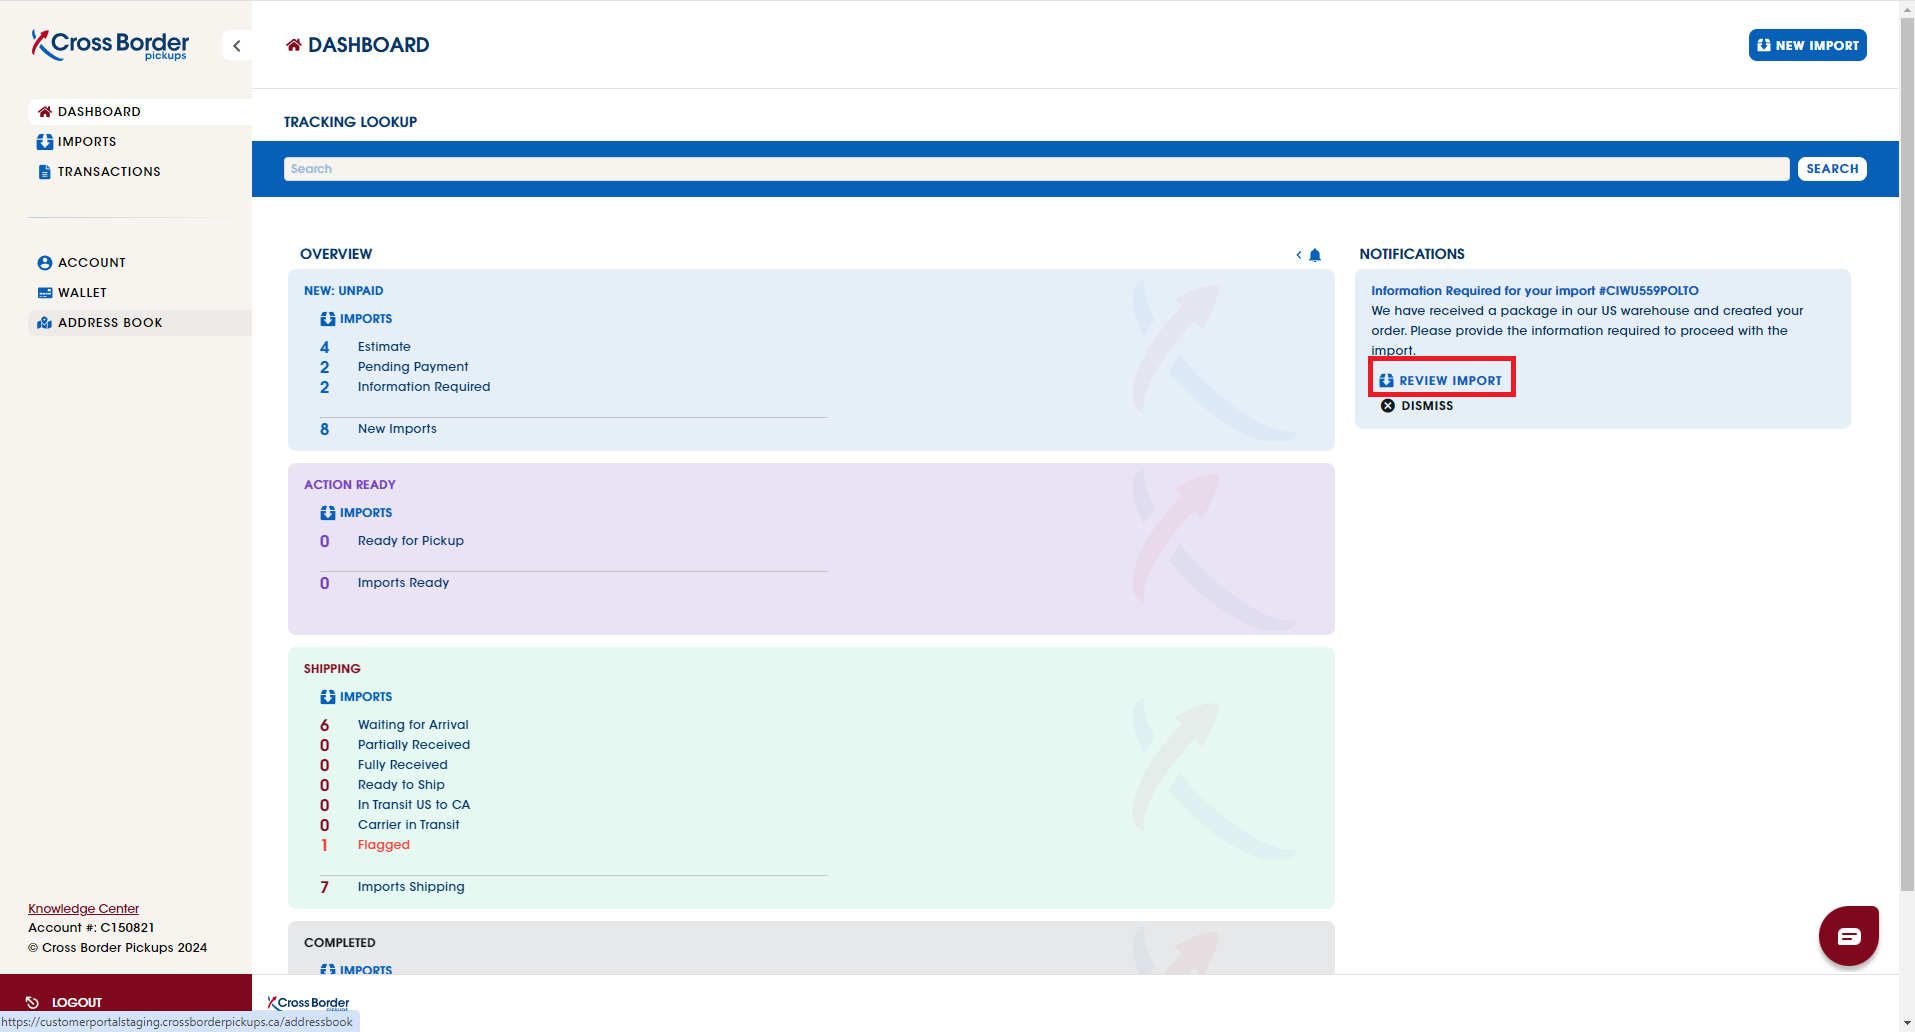Image resolution: width=1915 pixels, height=1032 pixels.
Task: Click the page vertical scrollbar
Action: (1907, 455)
